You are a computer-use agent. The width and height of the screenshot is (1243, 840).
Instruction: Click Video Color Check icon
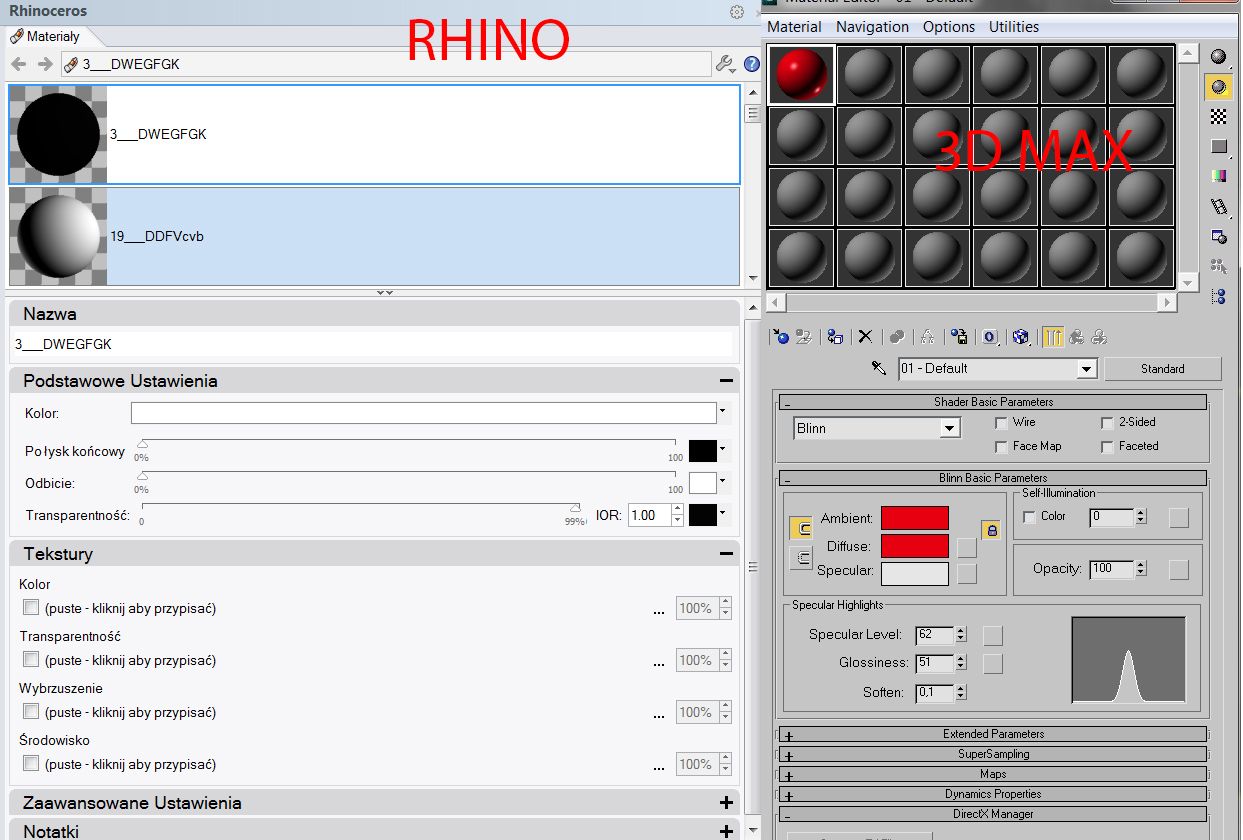click(x=1218, y=177)
